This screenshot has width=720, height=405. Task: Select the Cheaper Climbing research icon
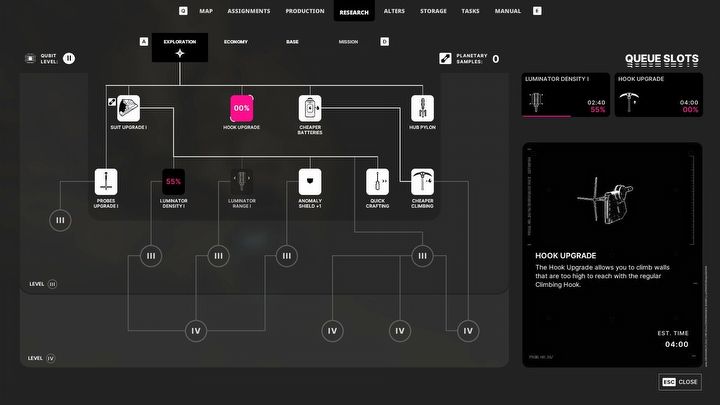pos(423,181)
